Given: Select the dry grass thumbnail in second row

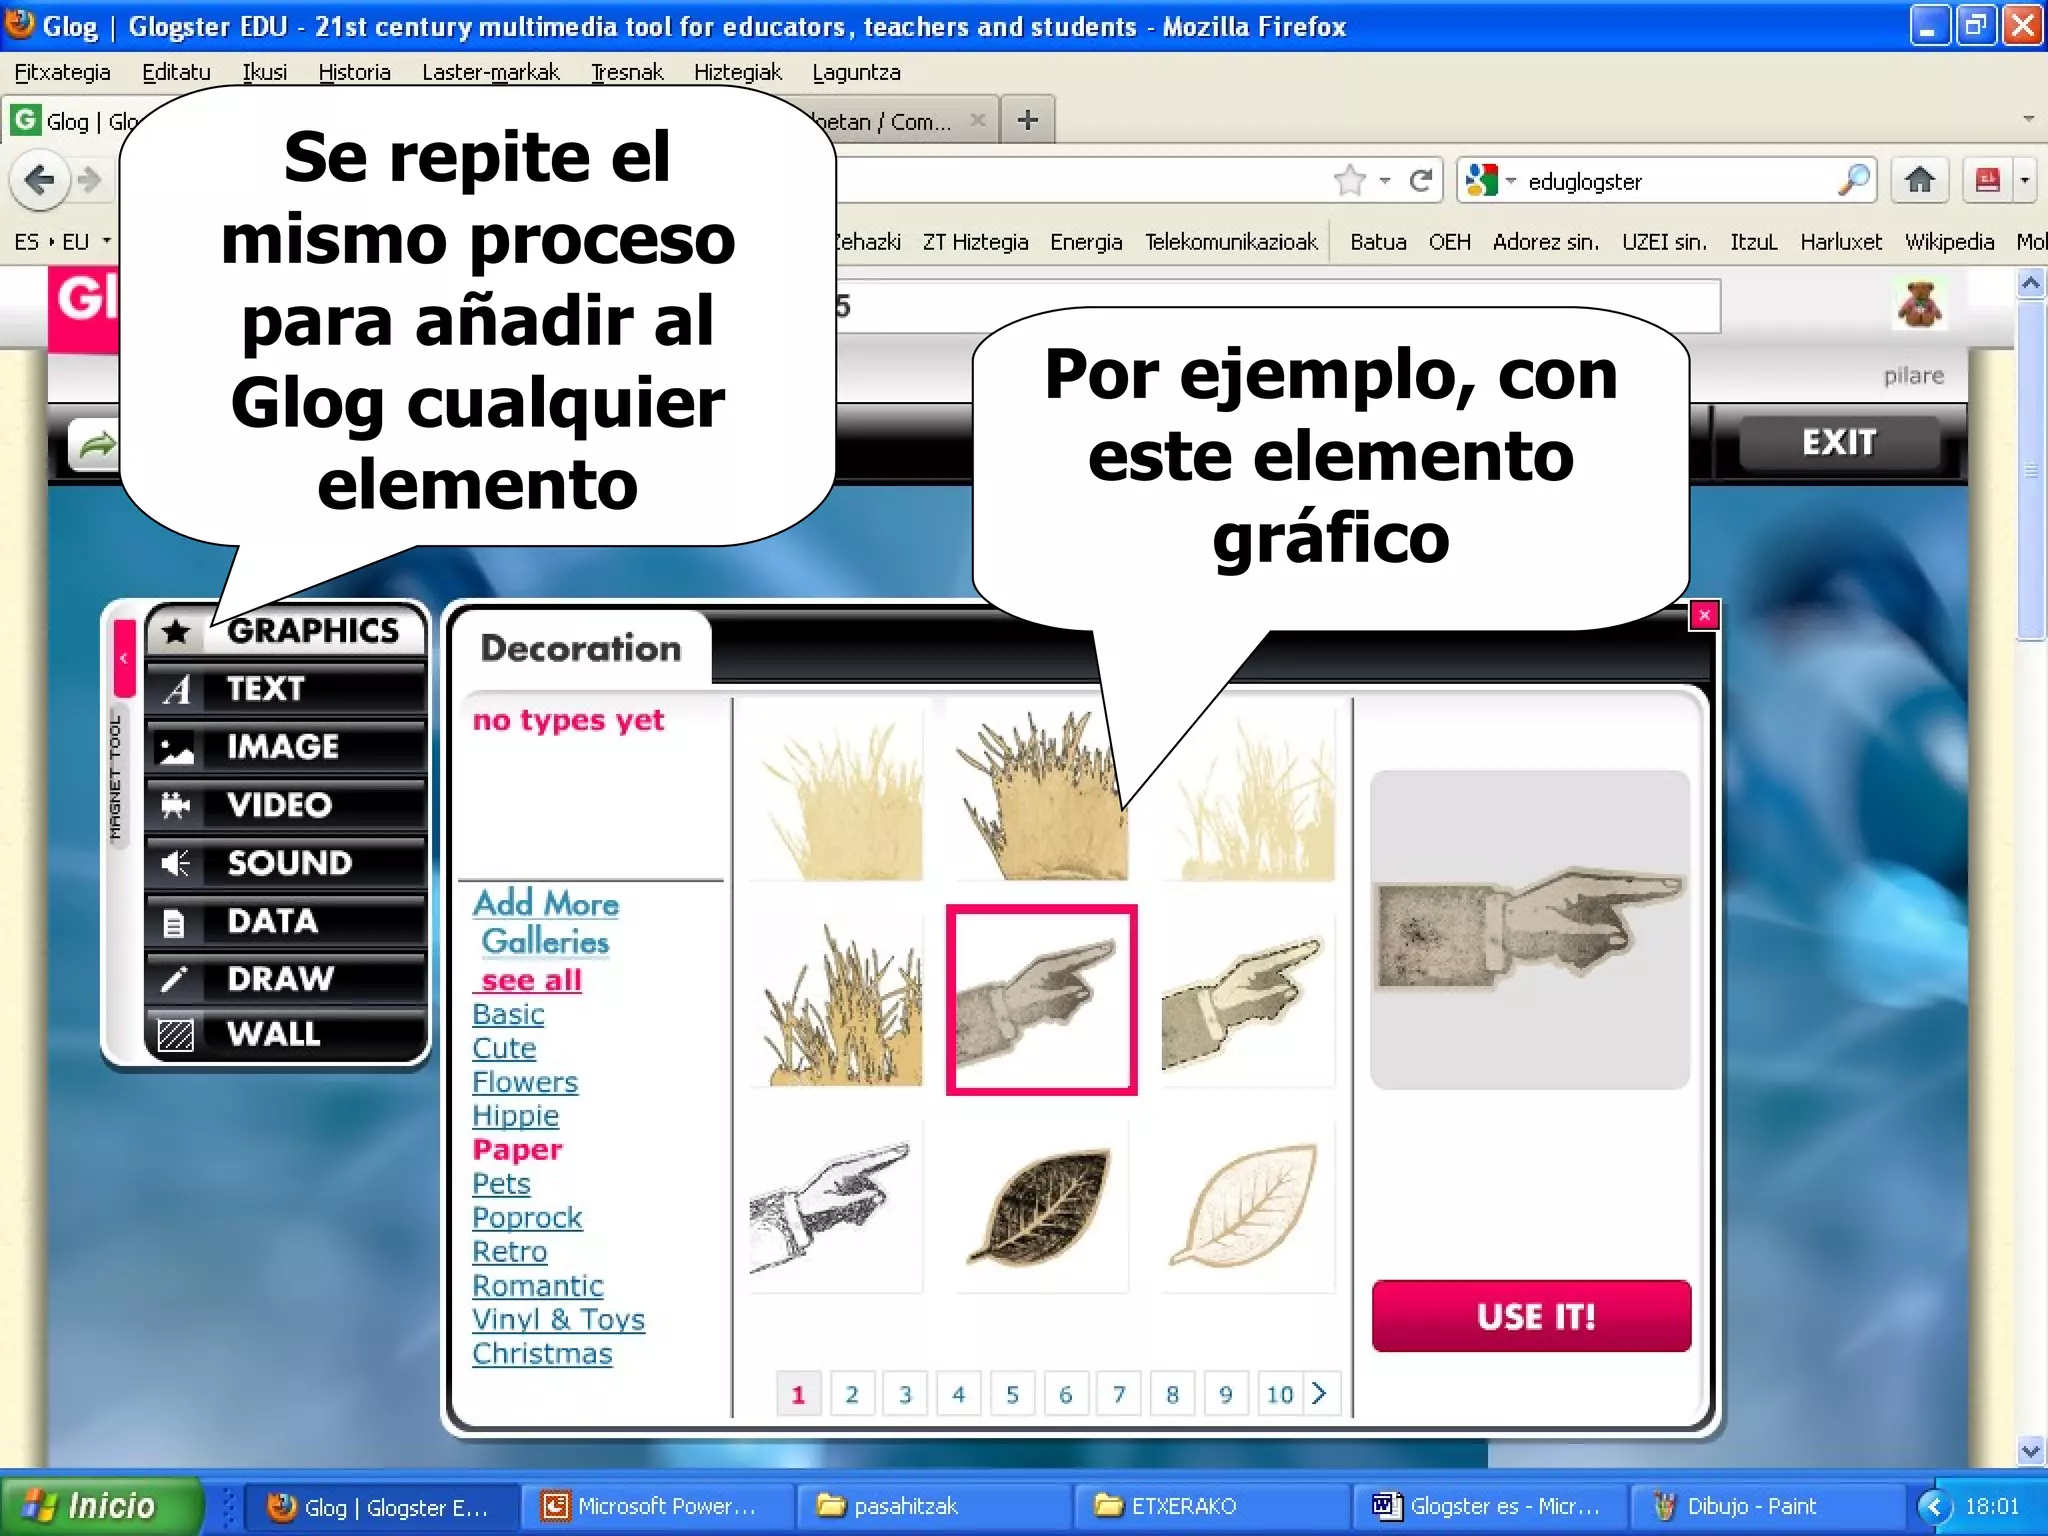Looking at the screenshot, I should [835, 1000].
